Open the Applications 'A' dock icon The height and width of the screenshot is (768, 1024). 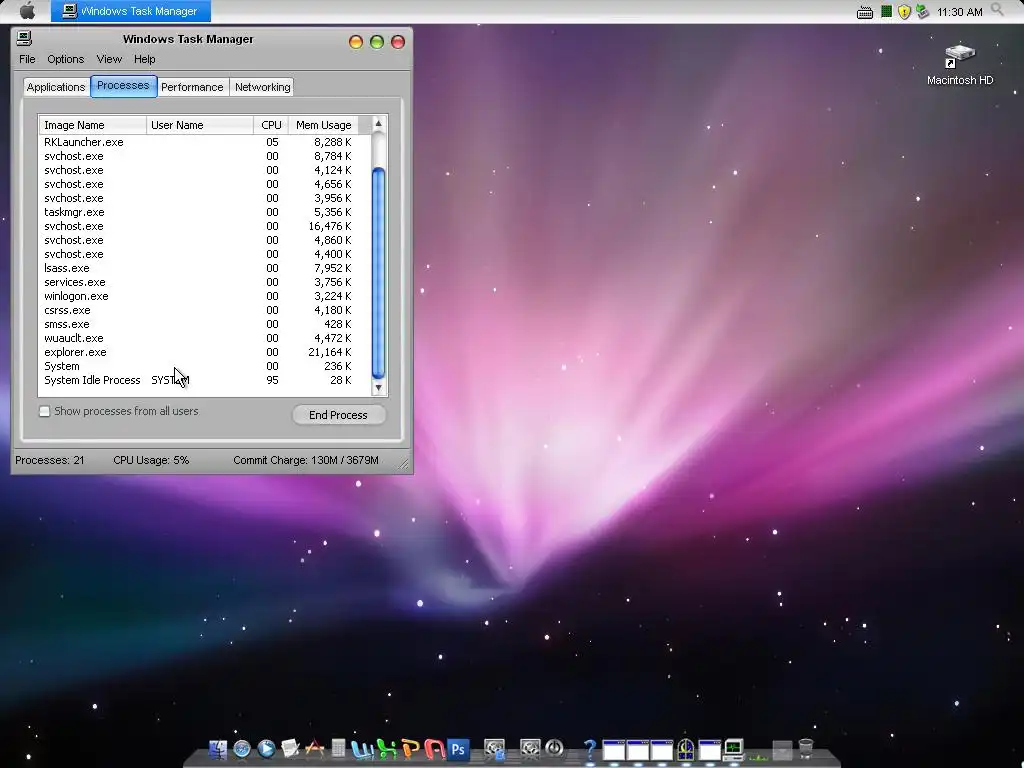coord(314,749)
